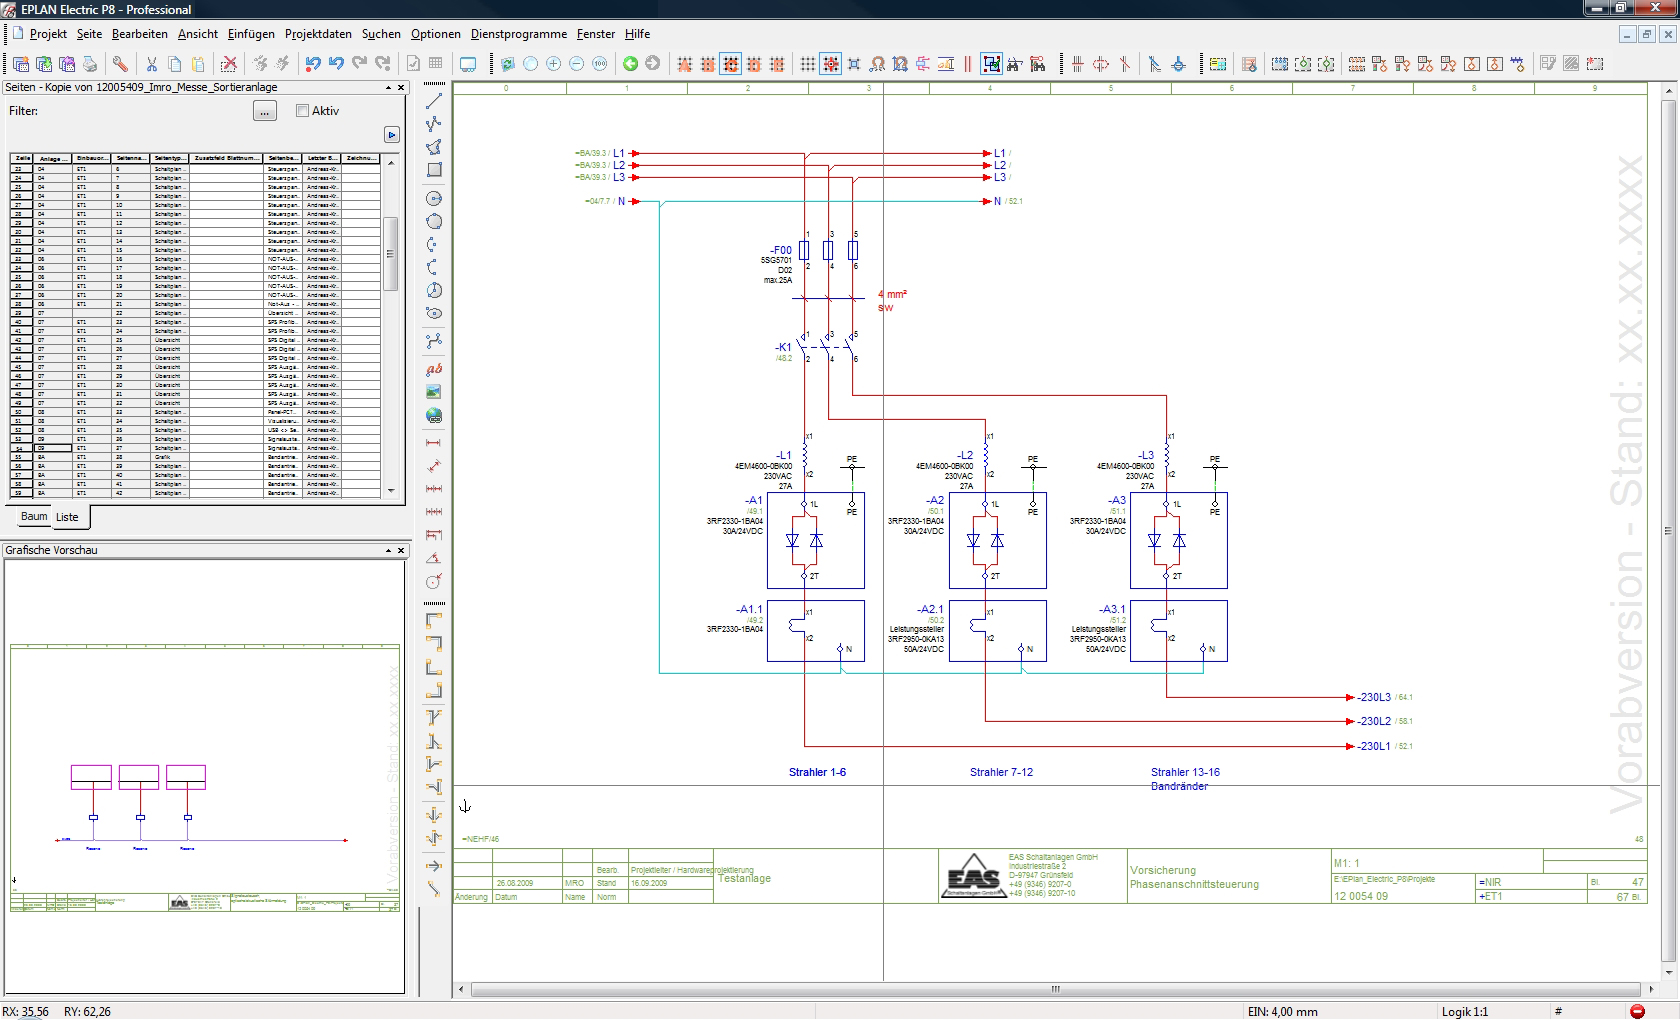The height and width of the screenshot is (1020, 1680).
Task: Toggle the highlighted snap-to-grid button
Action: point(830,64)
